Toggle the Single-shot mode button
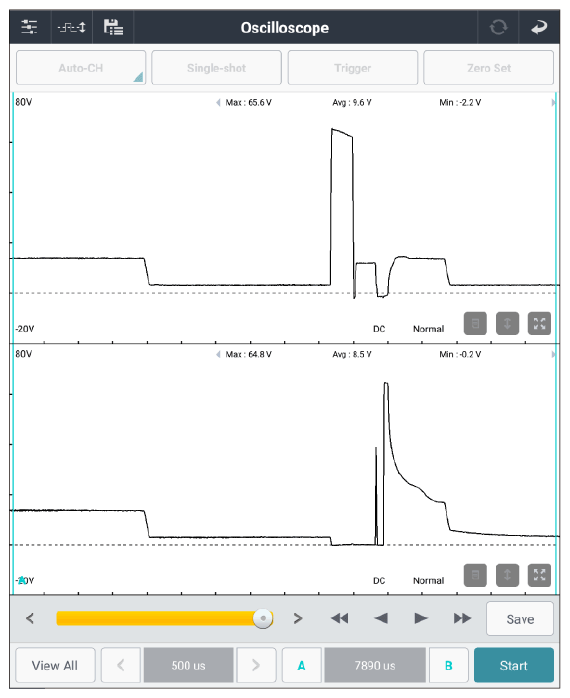 pyautogui.click(x=216, y=68)
